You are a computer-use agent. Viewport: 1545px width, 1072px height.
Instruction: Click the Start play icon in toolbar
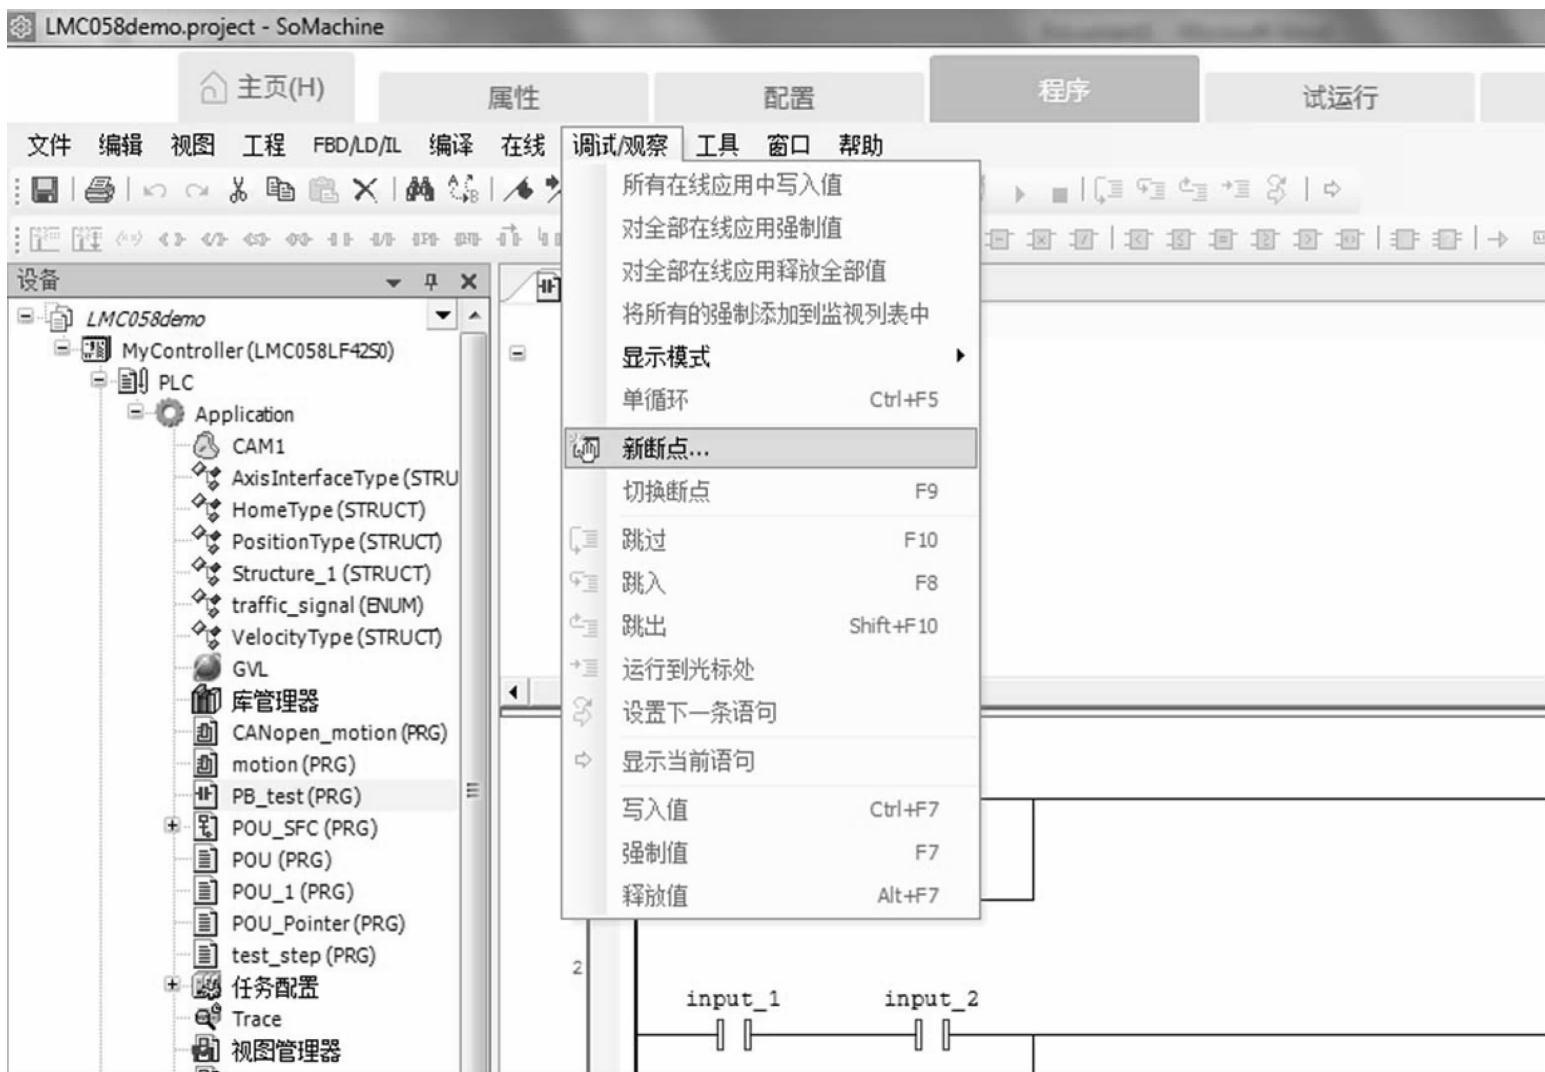1020,193
